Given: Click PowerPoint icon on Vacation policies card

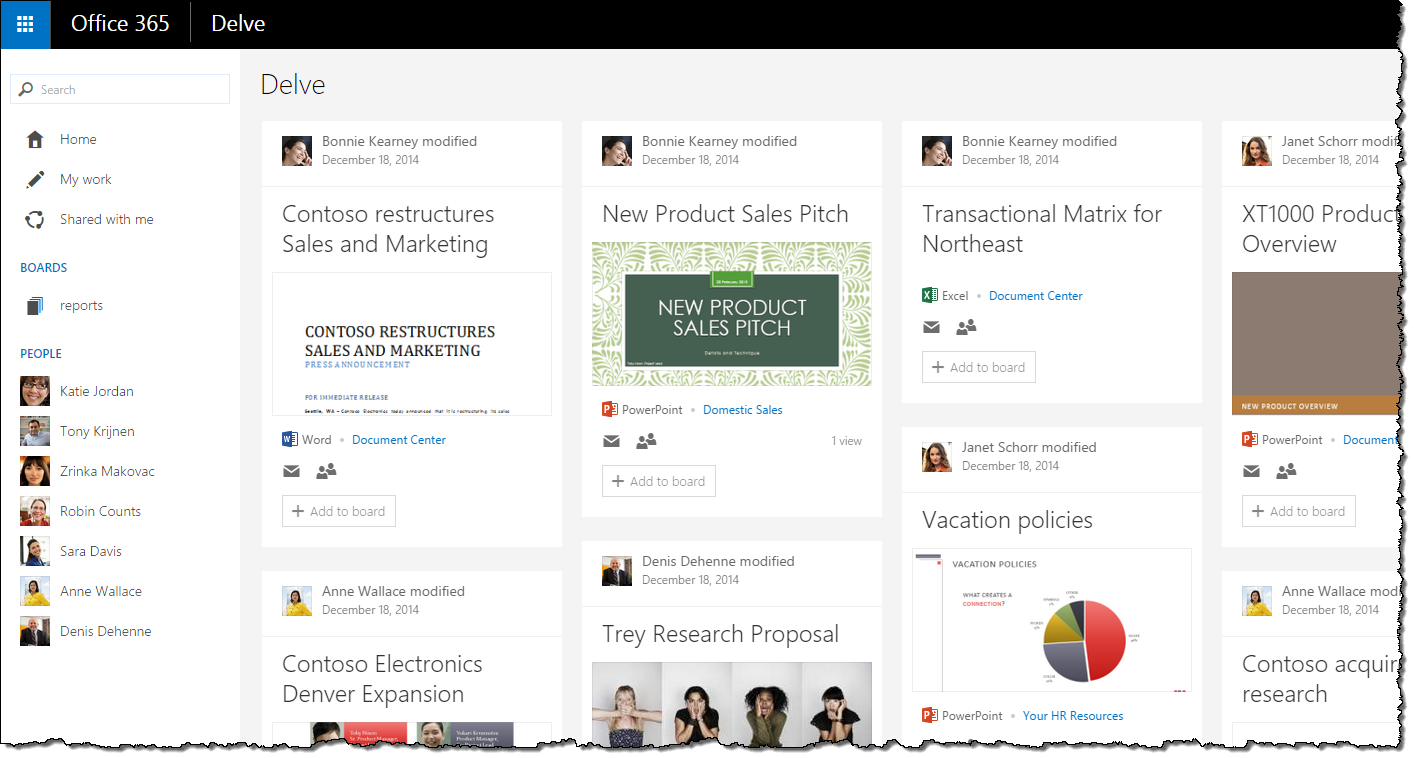Looking at the screenshot, I should (x=930, y=715).
